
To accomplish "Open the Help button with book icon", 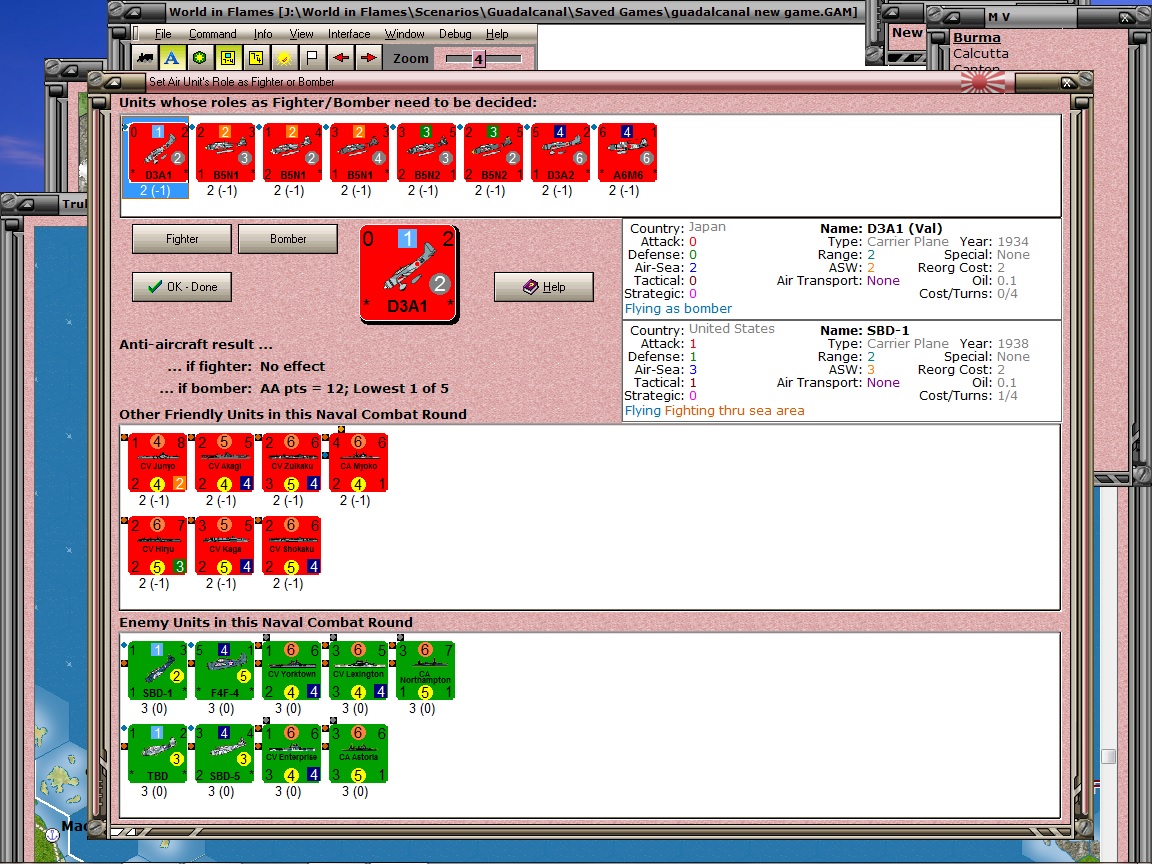I will tap(544, 287).
